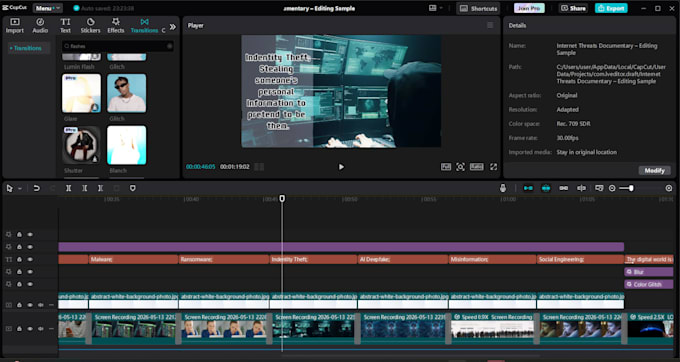This screenshot has height=362, width=680.
Task: Switch to the Audio tab
Action: point(40,26)
